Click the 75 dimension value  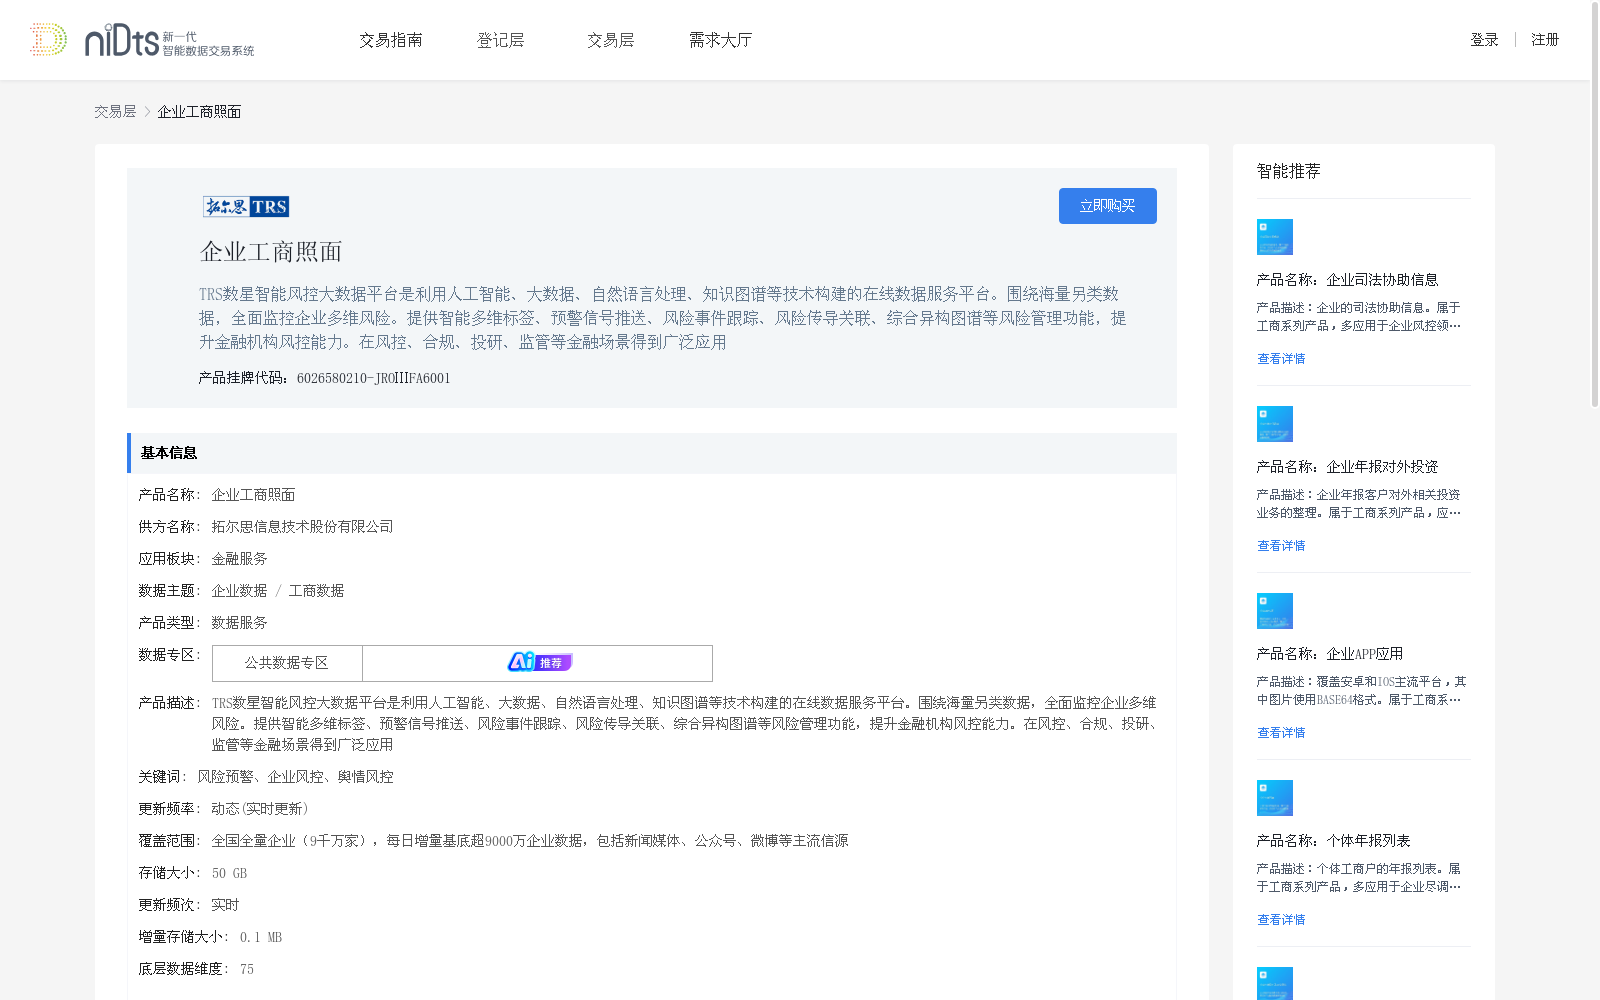[247, 969]
